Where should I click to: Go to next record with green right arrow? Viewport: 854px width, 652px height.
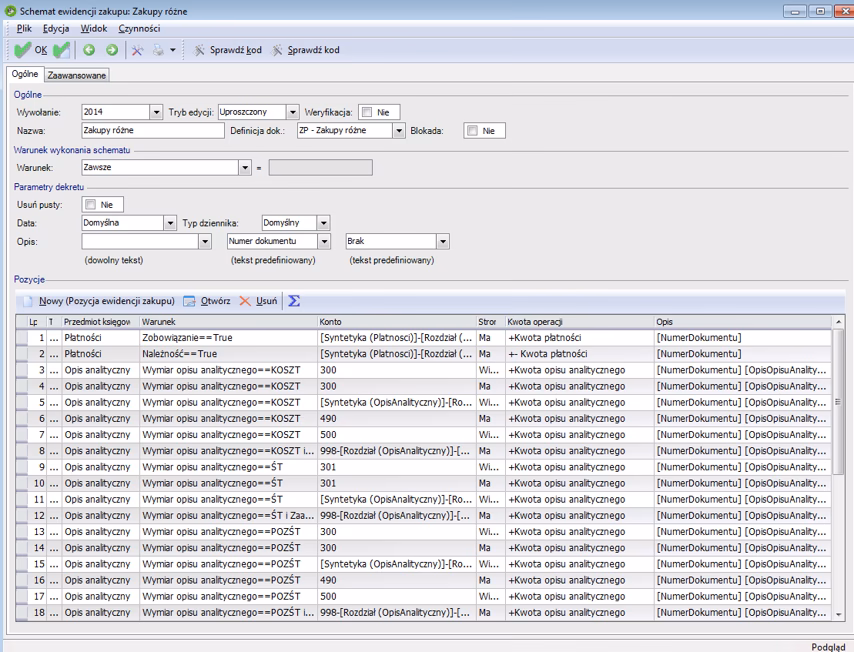tap(111, 50)
